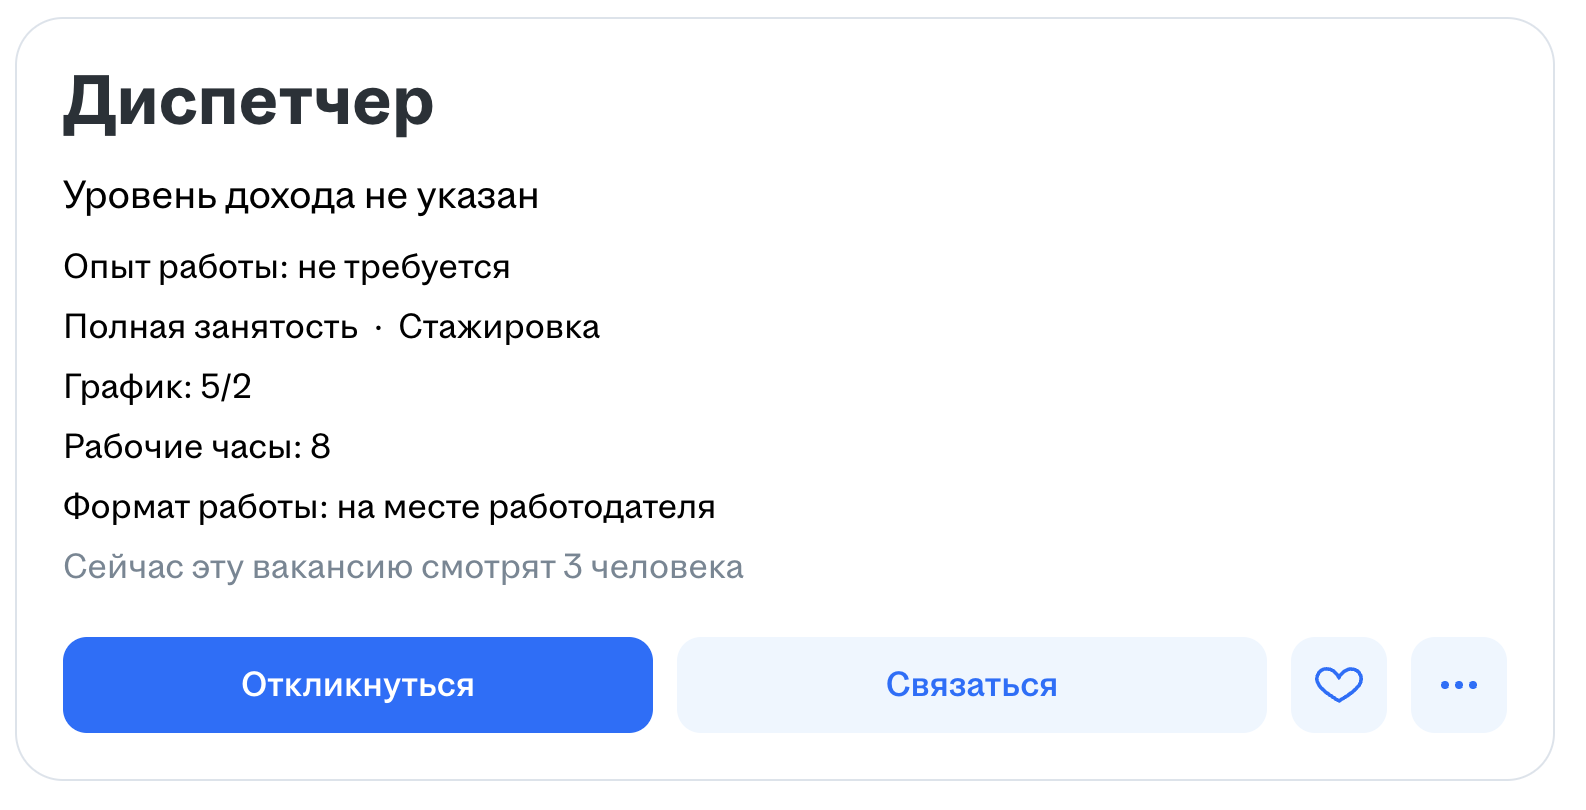
Task: Add vacancy to favorites with heart icon
Action: coord(1338,685)
